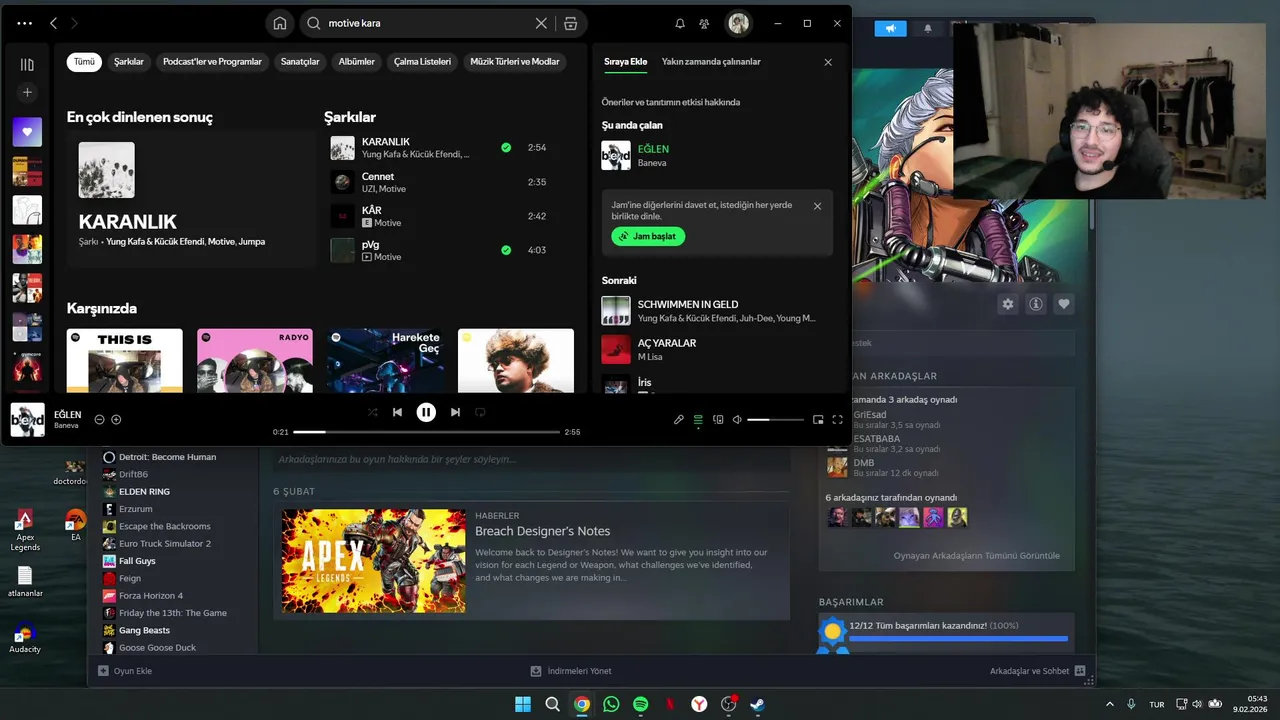Close the Spotify queue panel
This screenshot has height=720, width=1280.
point(828,62)
